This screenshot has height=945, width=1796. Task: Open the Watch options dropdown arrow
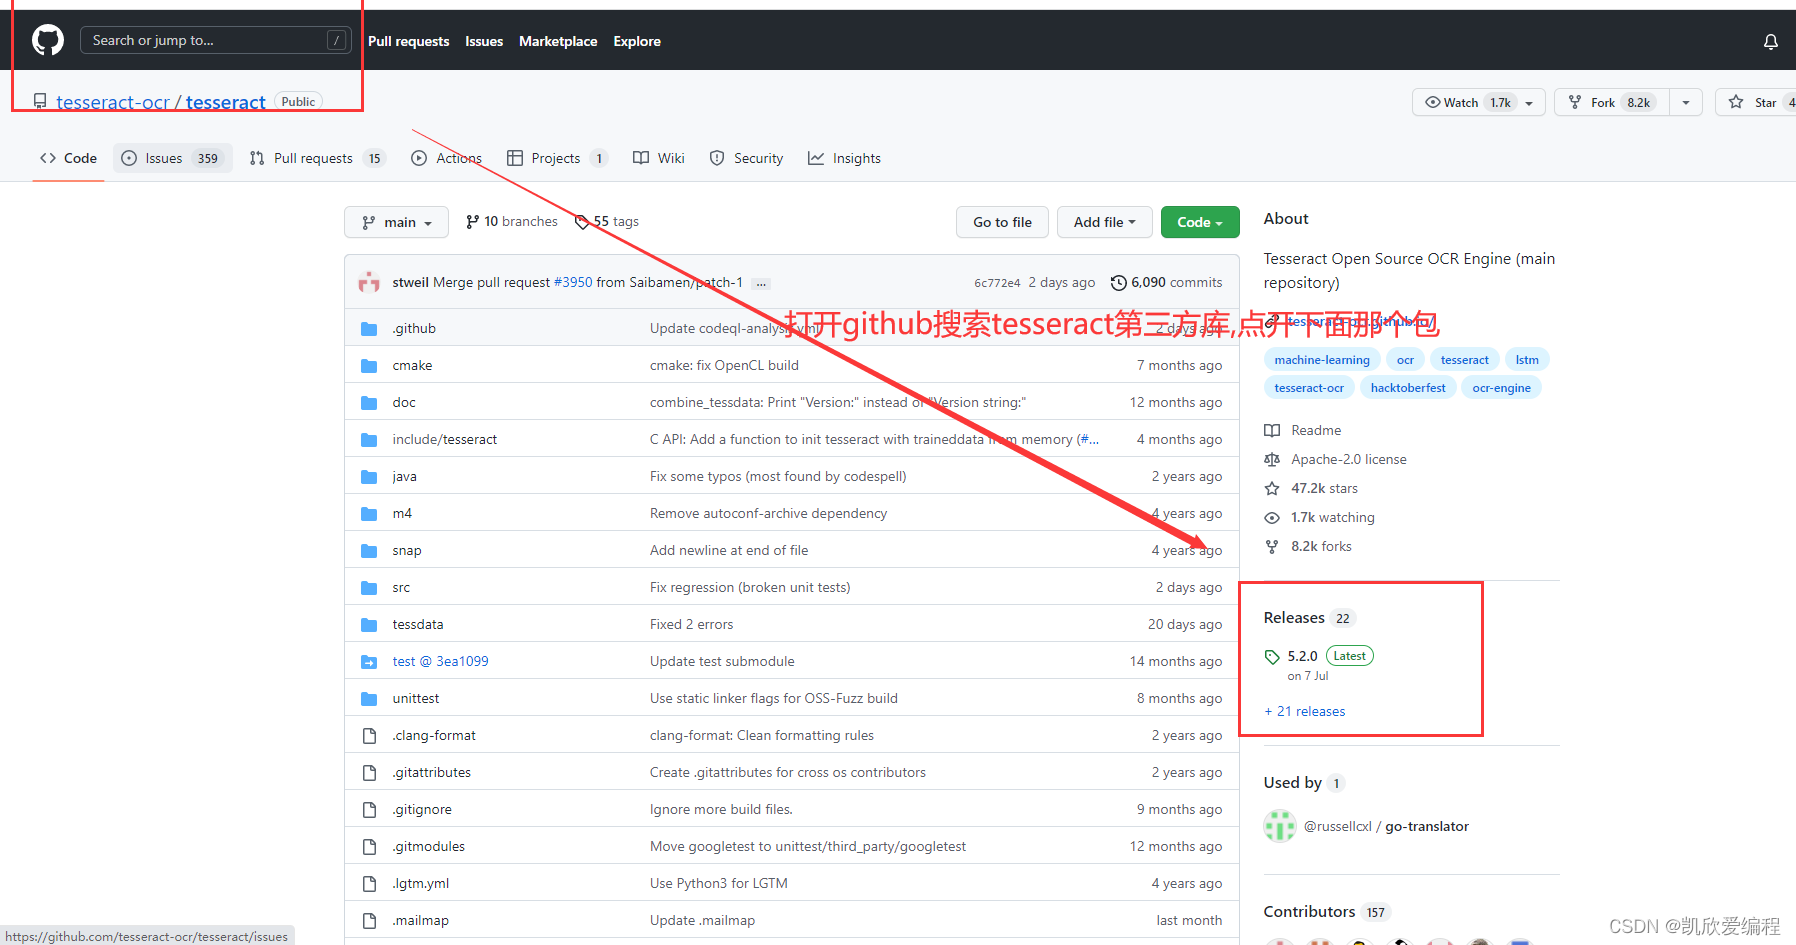pos(1530,103)
